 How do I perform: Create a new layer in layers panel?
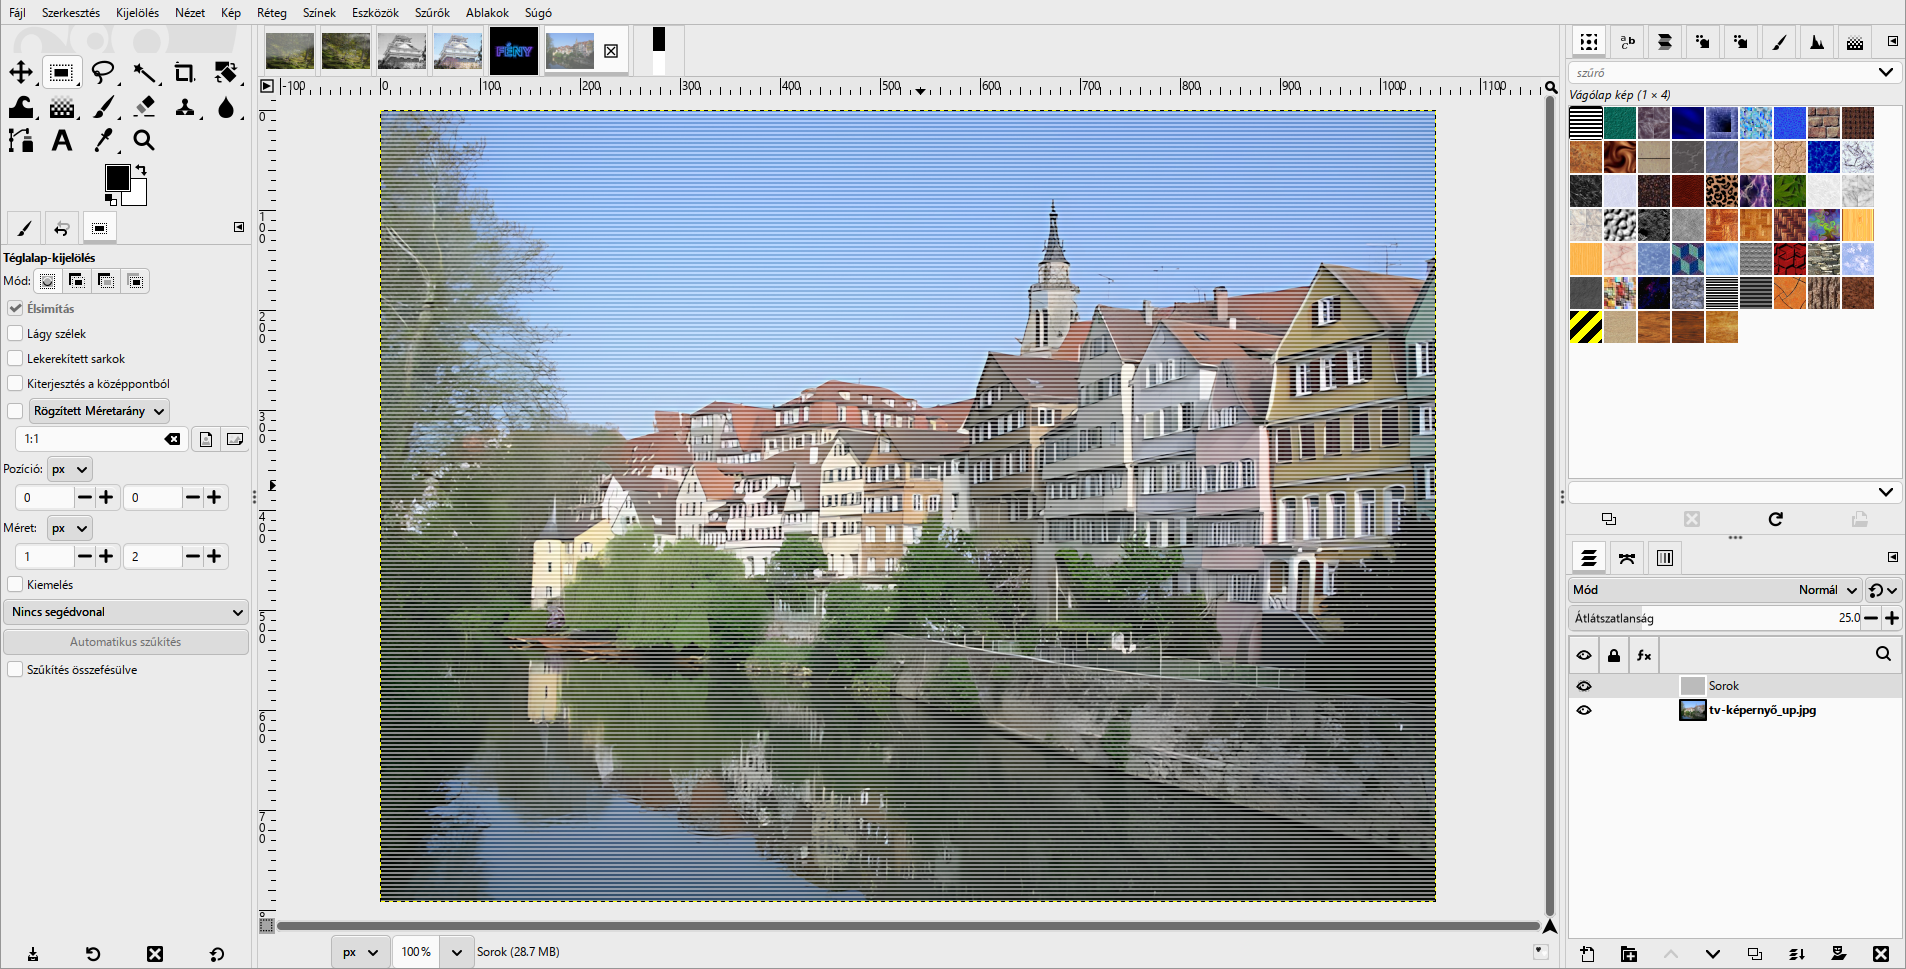coord(1587,954)
